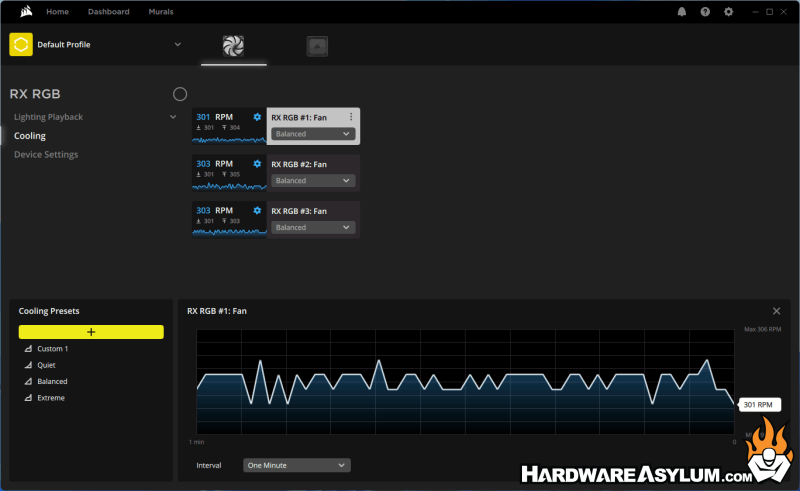Click the Max 306 RPM label
The image size is (800, 491).
point(762,329)
